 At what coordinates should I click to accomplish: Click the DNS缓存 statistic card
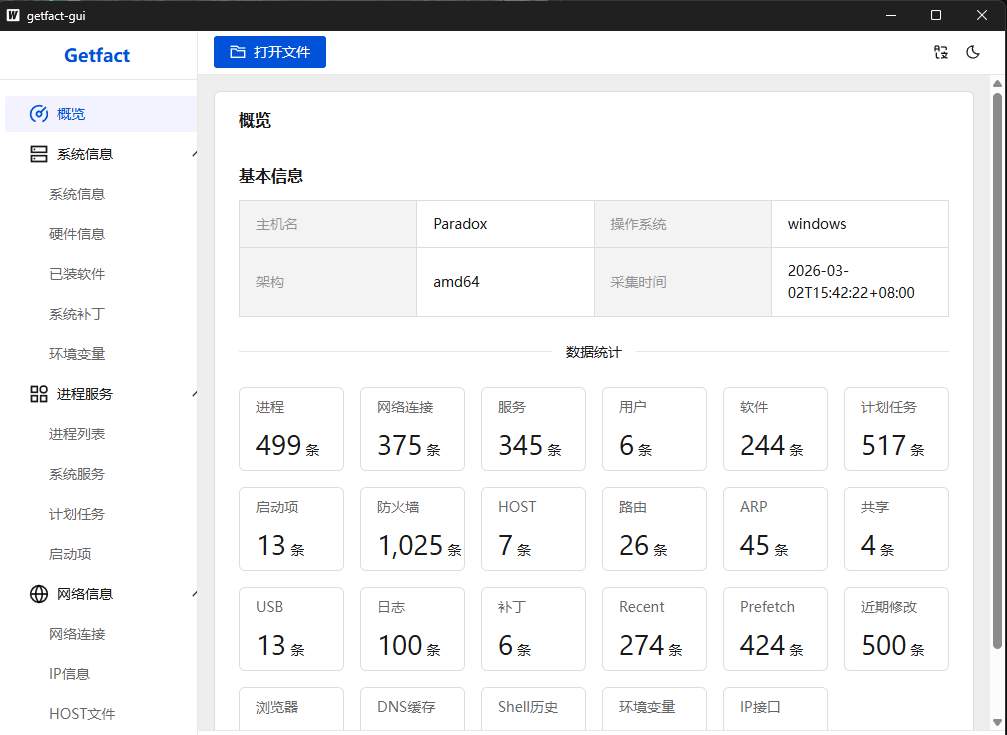(x=412, y=710)
